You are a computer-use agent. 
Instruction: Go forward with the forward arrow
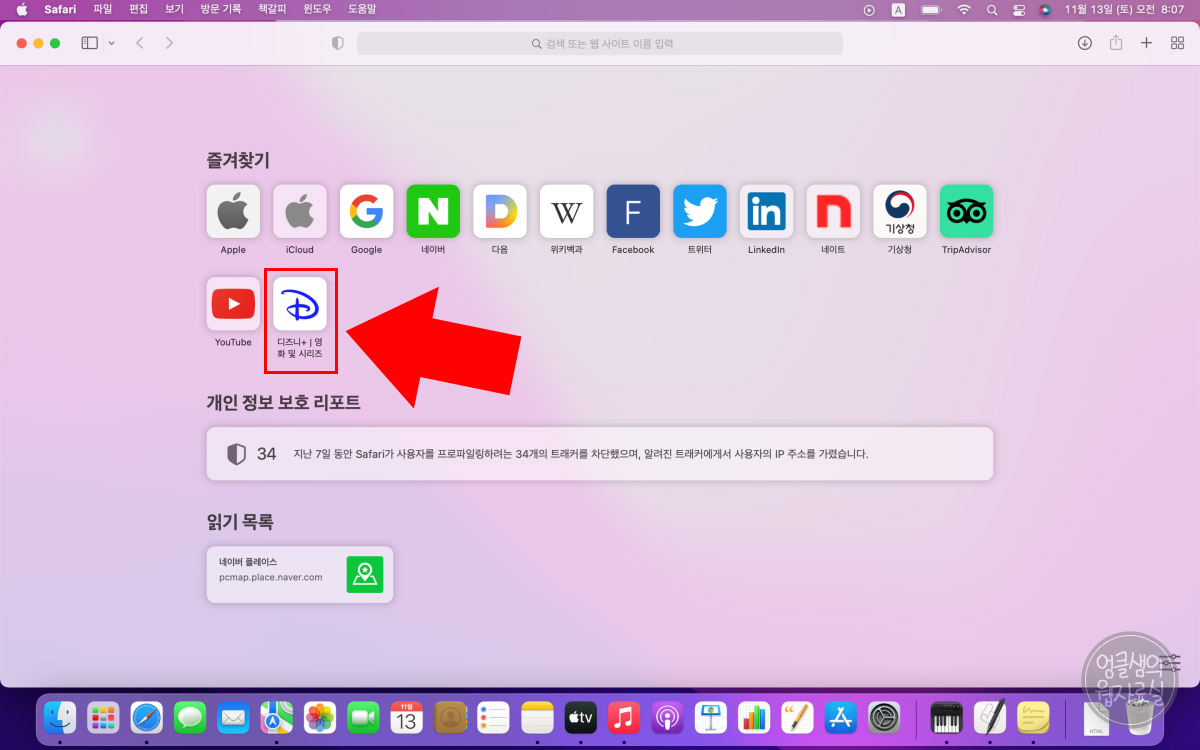(169, 43)
